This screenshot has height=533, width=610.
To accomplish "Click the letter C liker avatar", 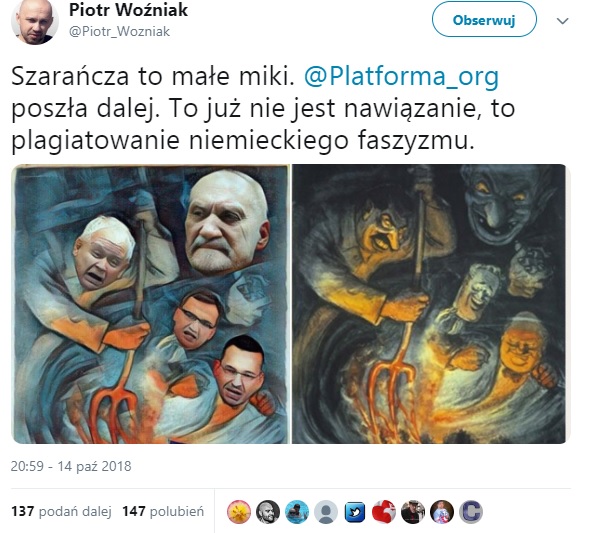I will (x=471, y=512).
